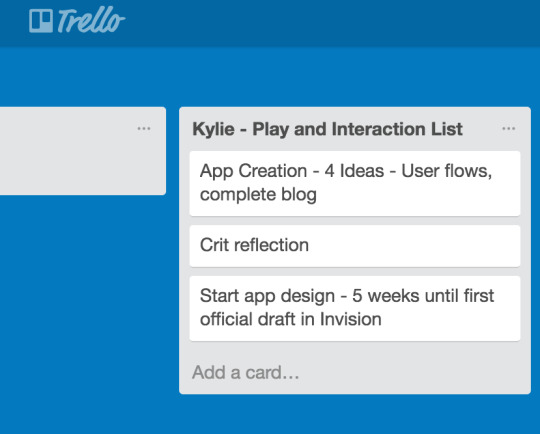
Task: Edit the 'Kylie - Play and Interaction List' title
Action: point(327,130)
